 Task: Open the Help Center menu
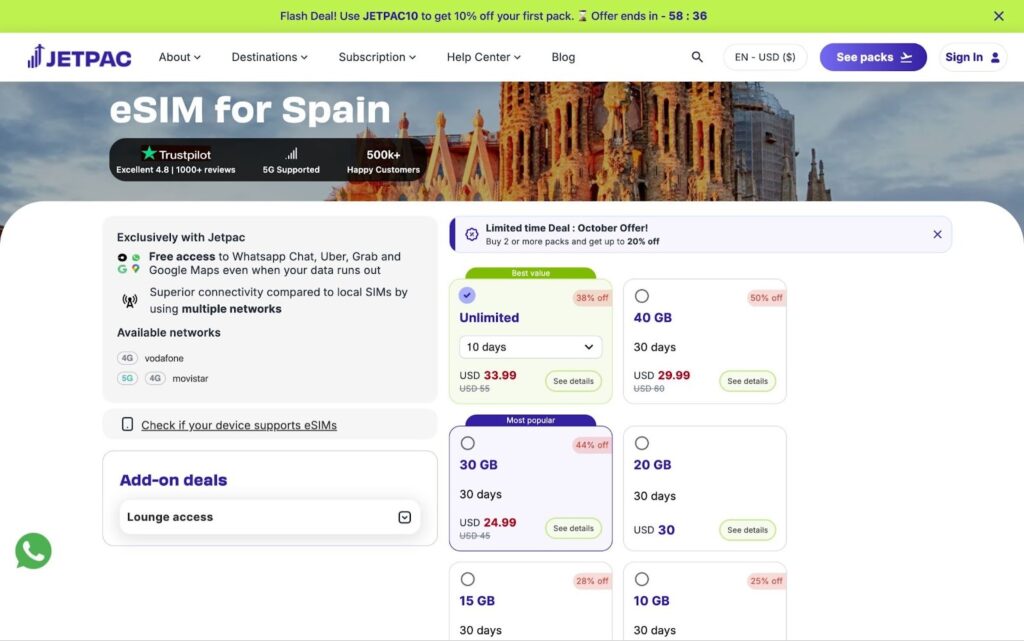pos(483,57)
